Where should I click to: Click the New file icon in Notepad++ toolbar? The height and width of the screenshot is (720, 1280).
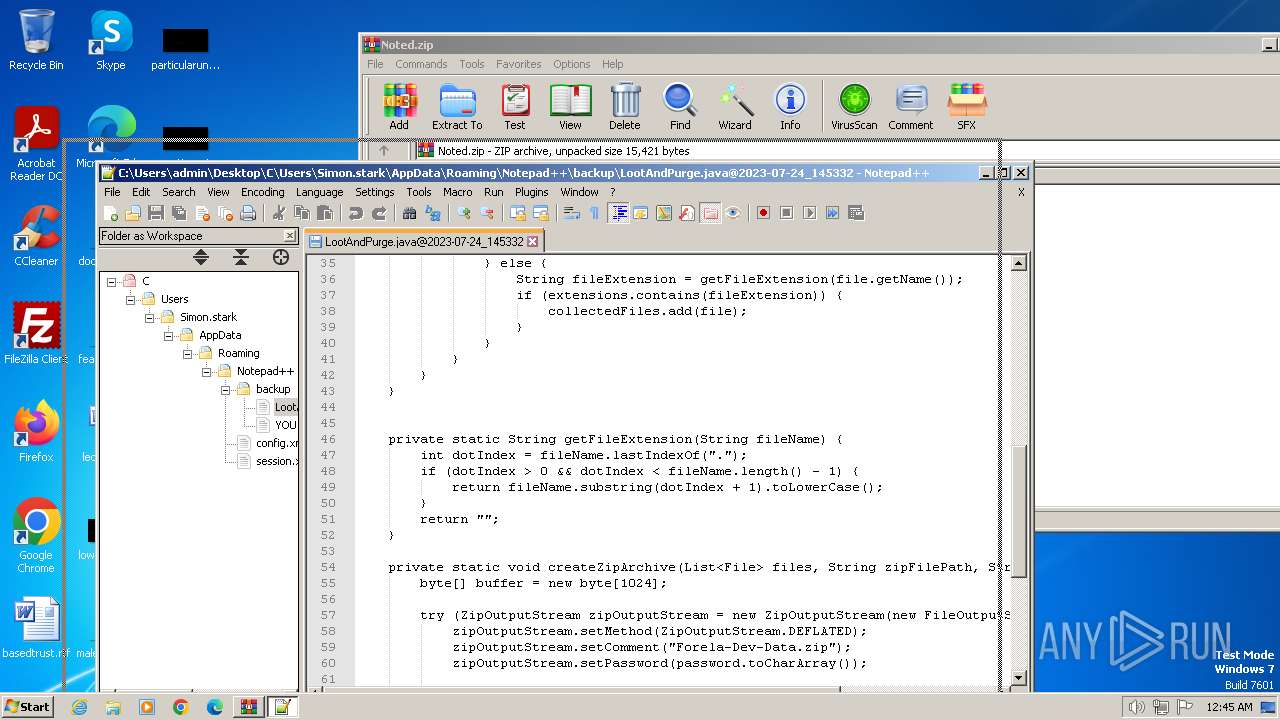[110, 213]
